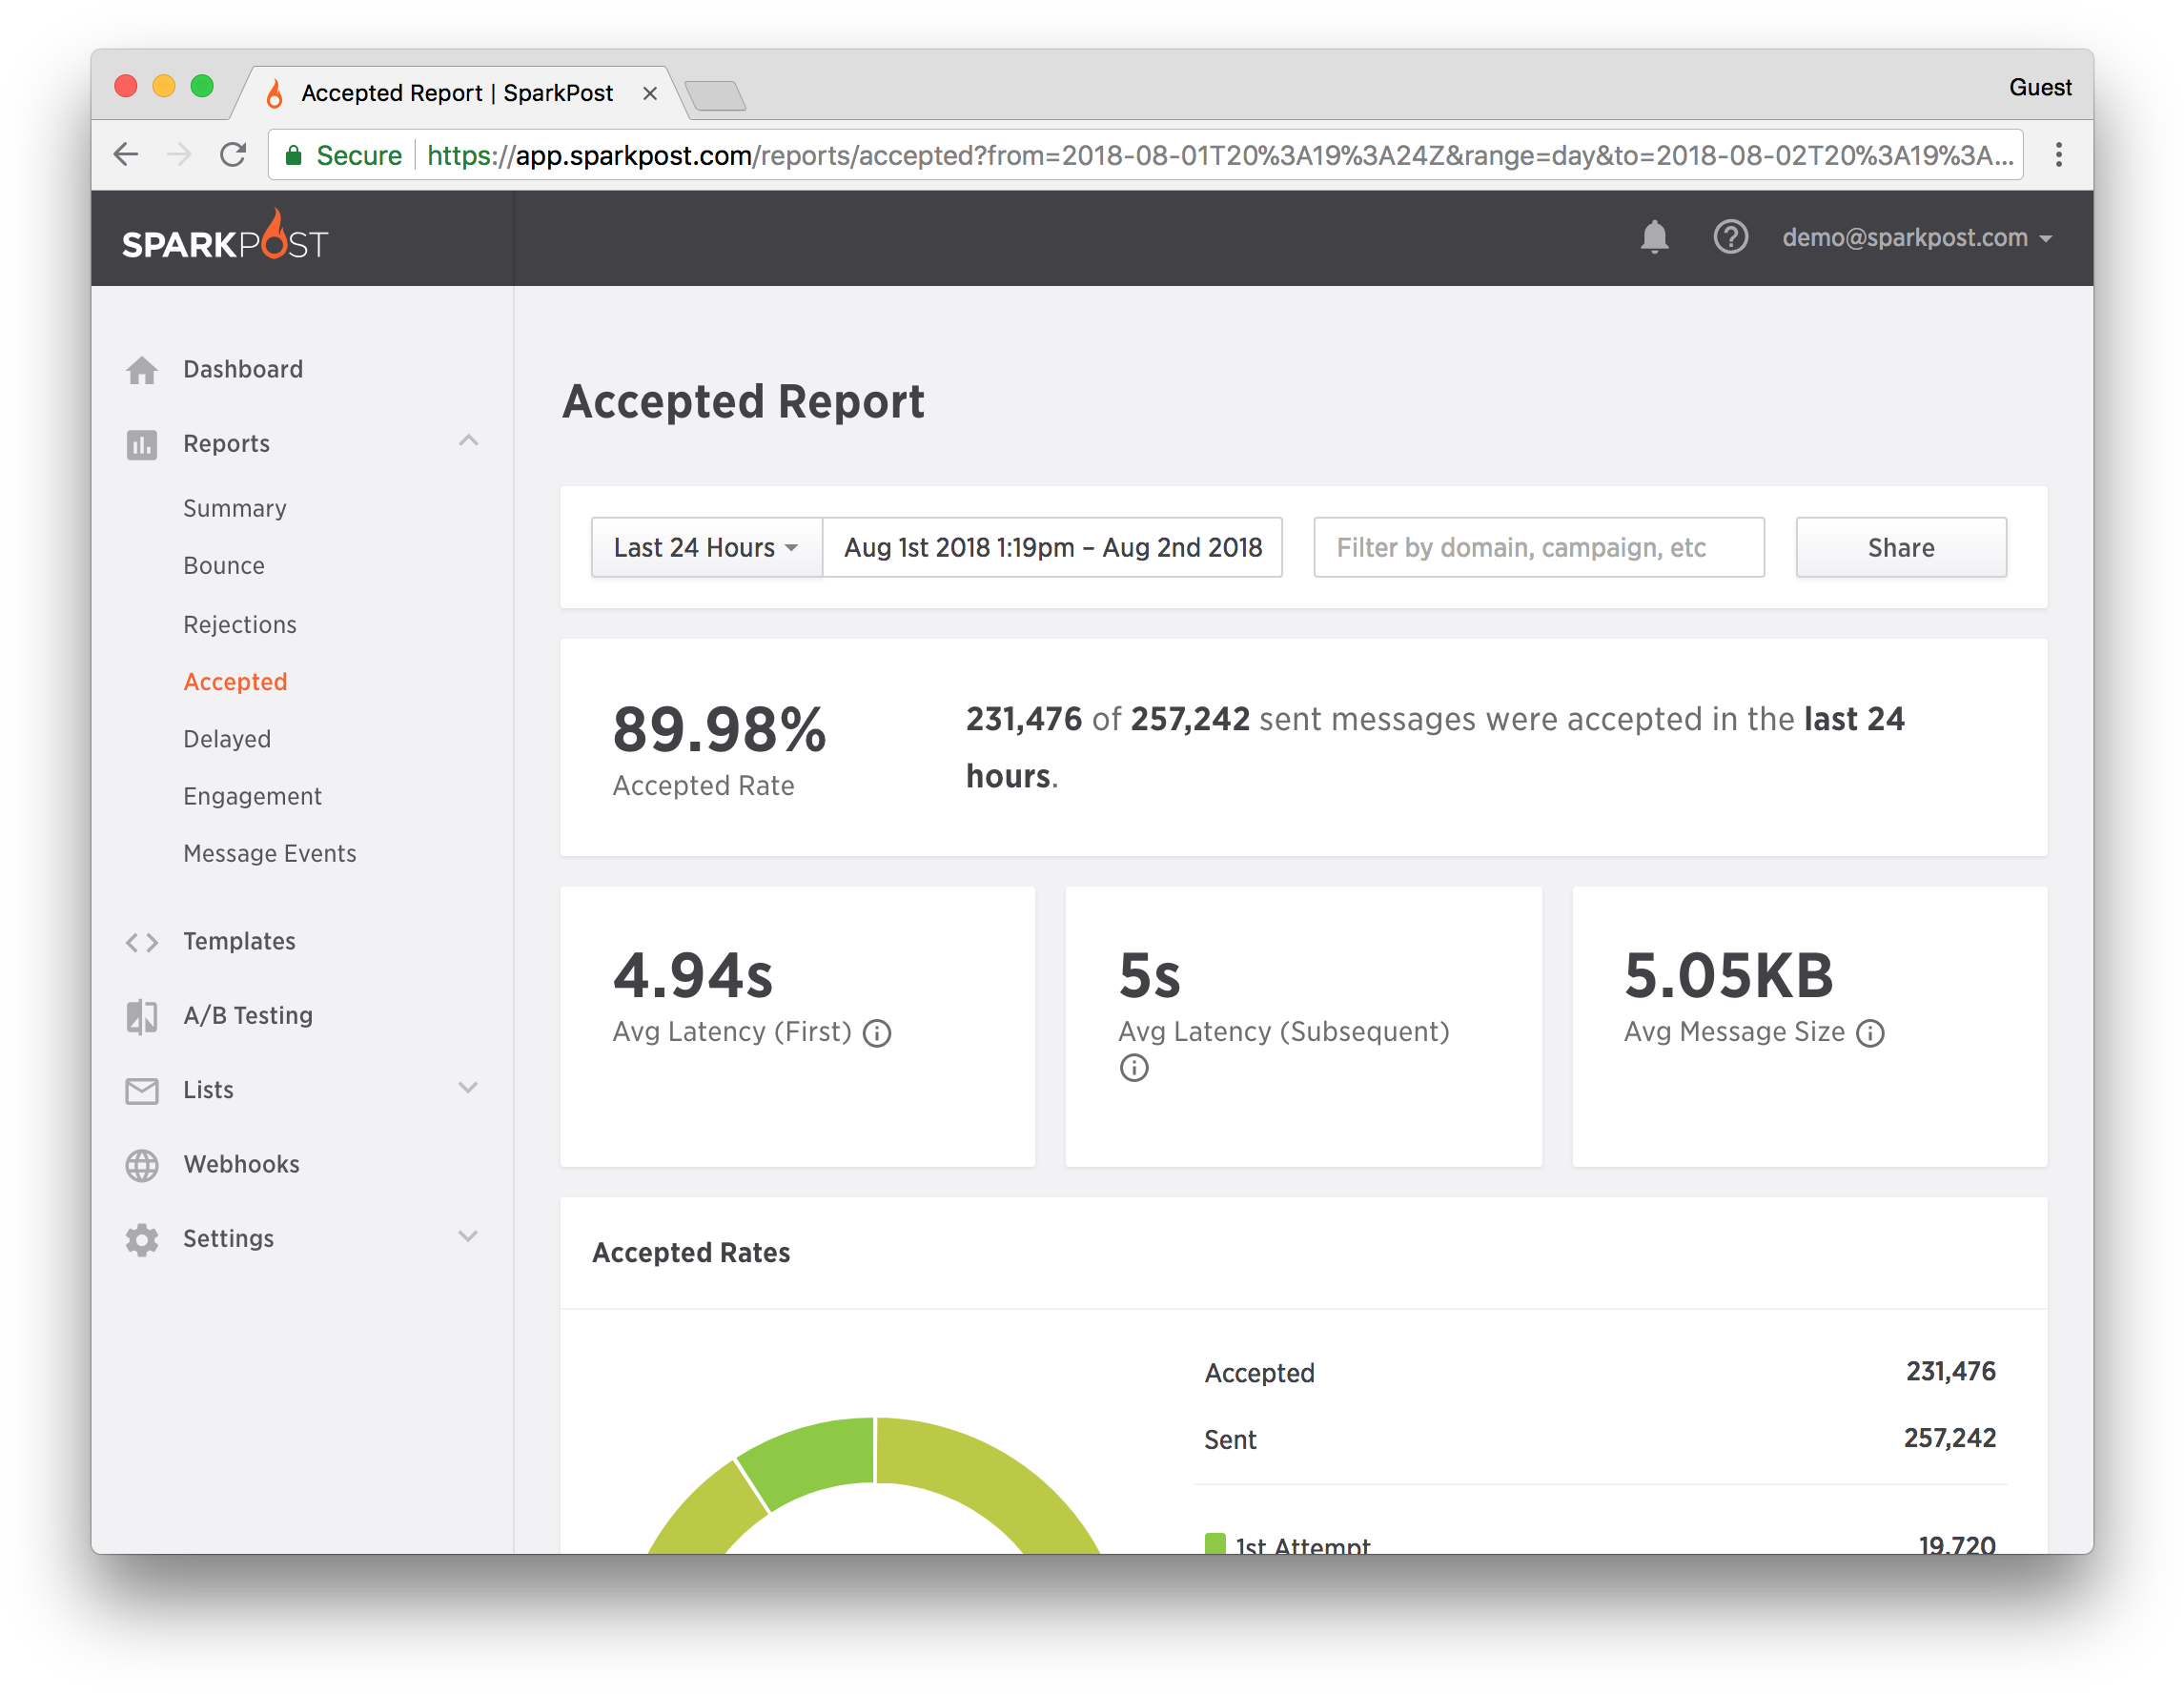This screenshot has width=2184, height=1694.
Task: Show info for Avg Latency (First)
Action: click(877, 1033)
